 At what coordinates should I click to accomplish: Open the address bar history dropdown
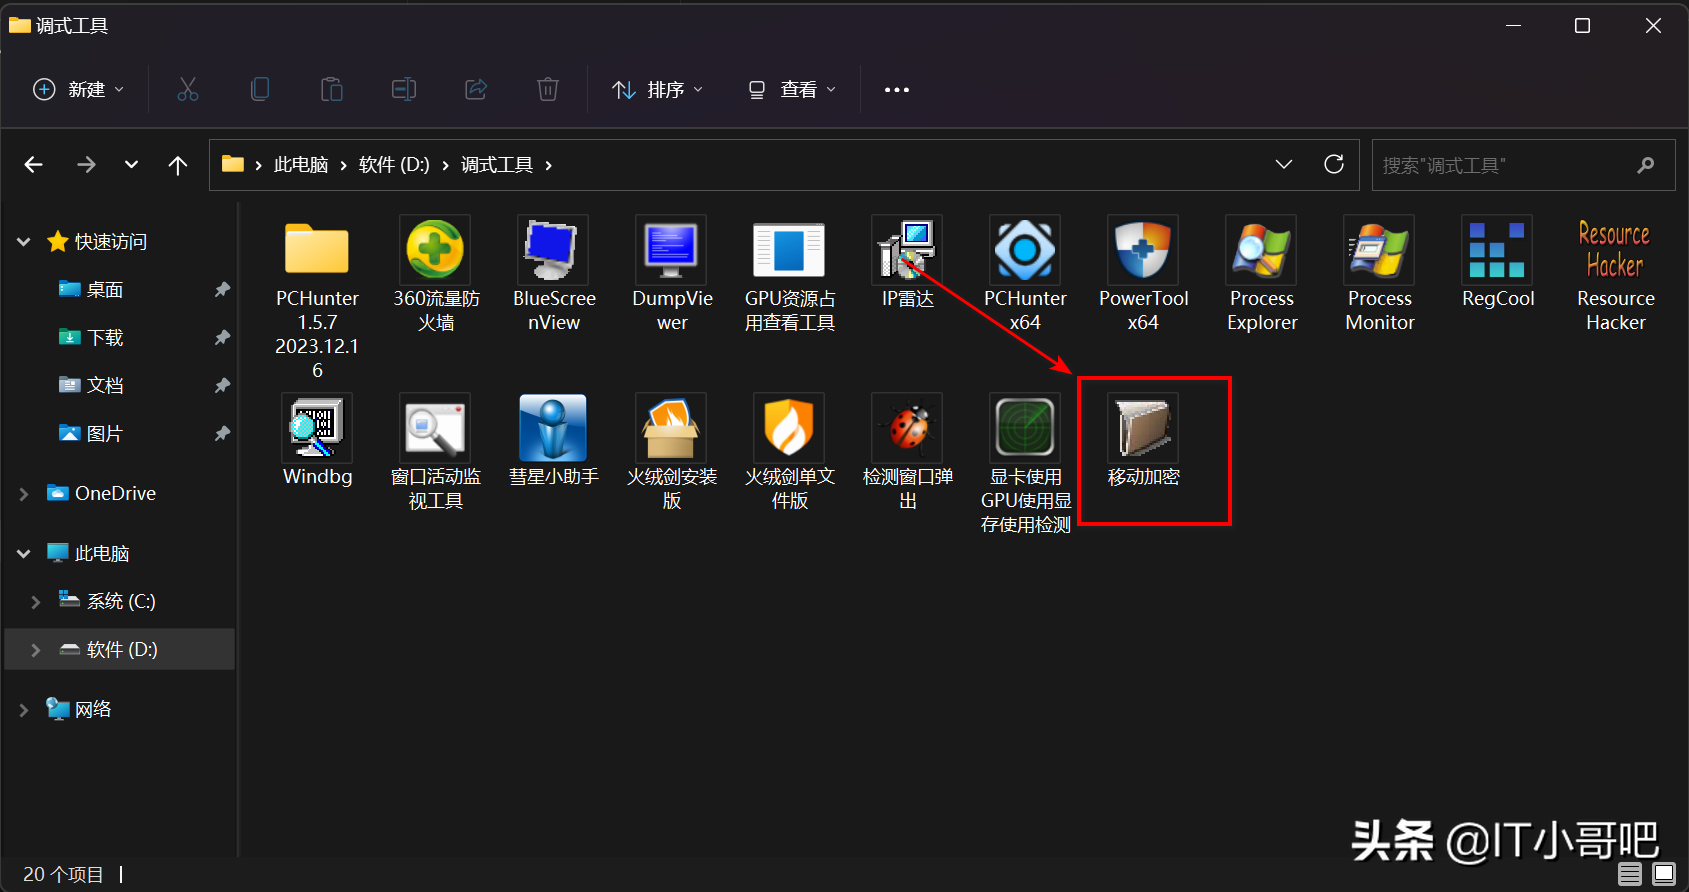[1284, 165]
